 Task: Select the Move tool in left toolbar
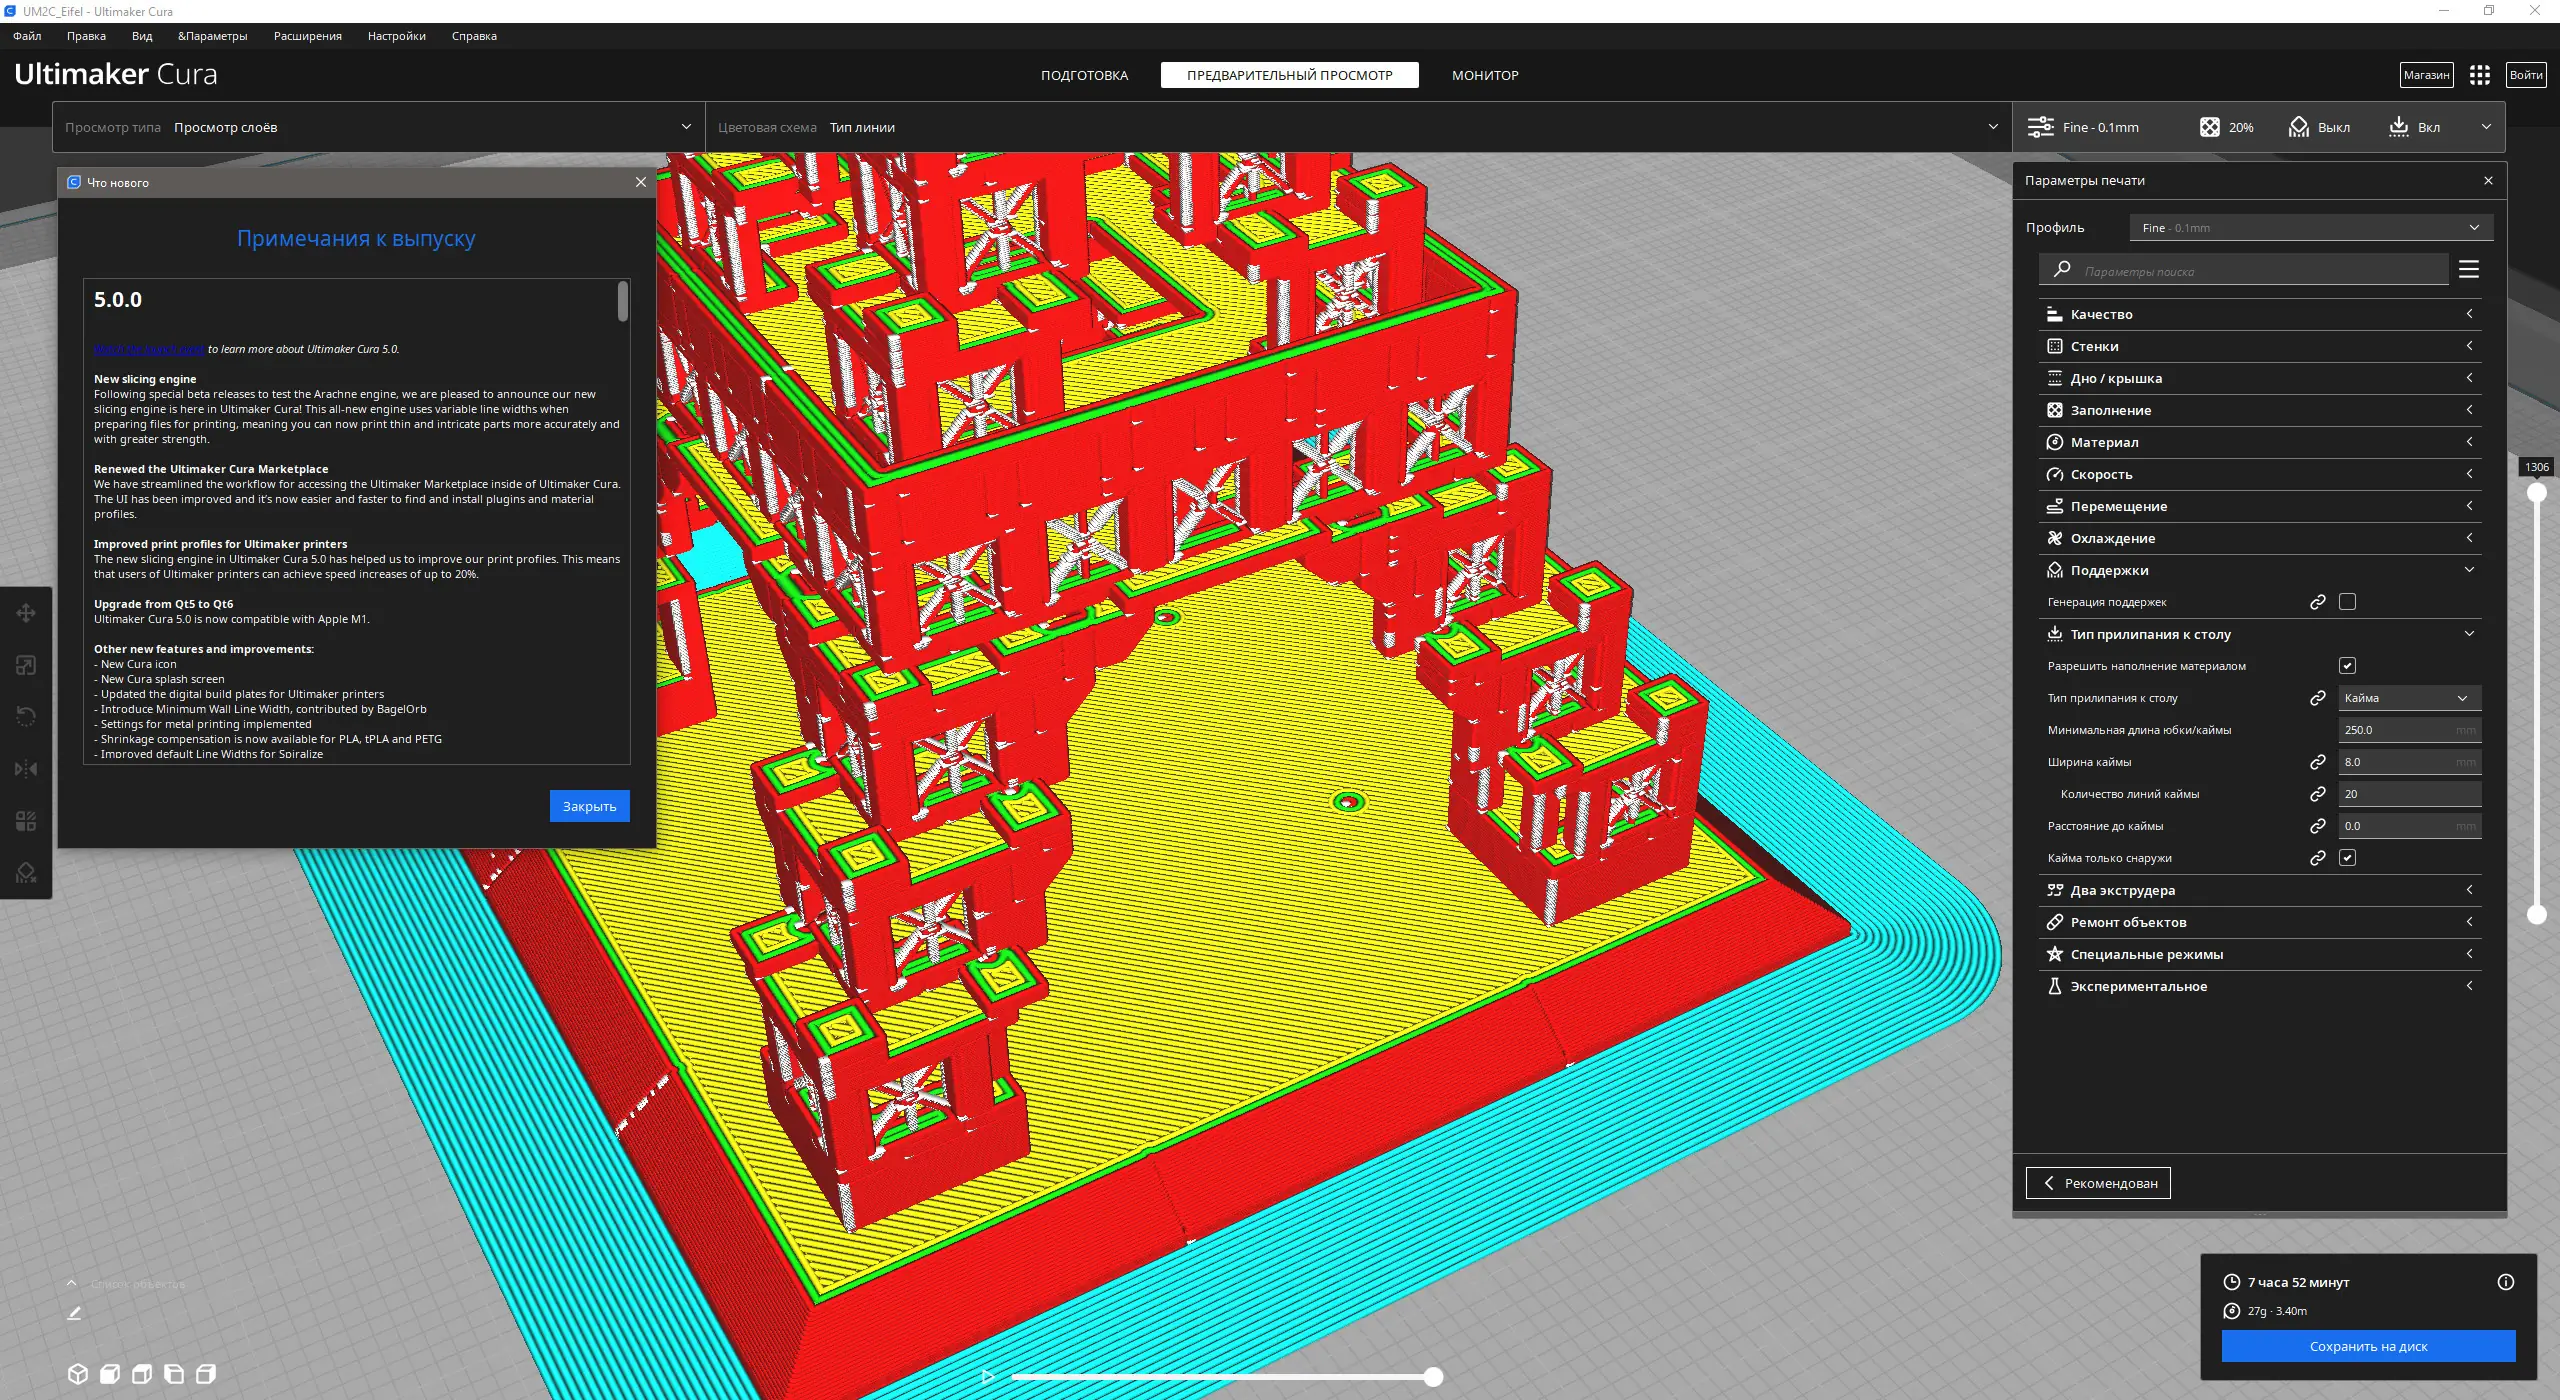(26, 613)
